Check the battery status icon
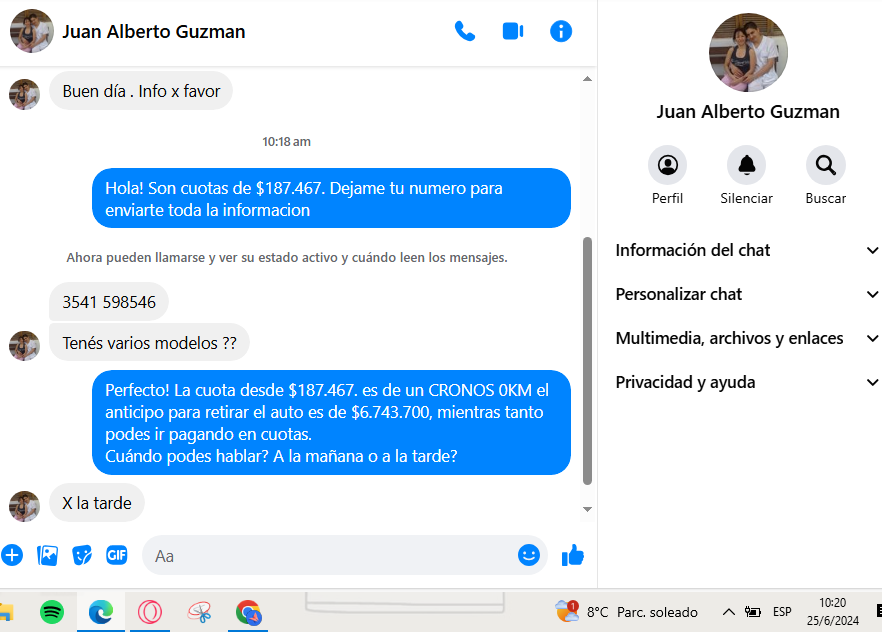 [x=753, y=612]
